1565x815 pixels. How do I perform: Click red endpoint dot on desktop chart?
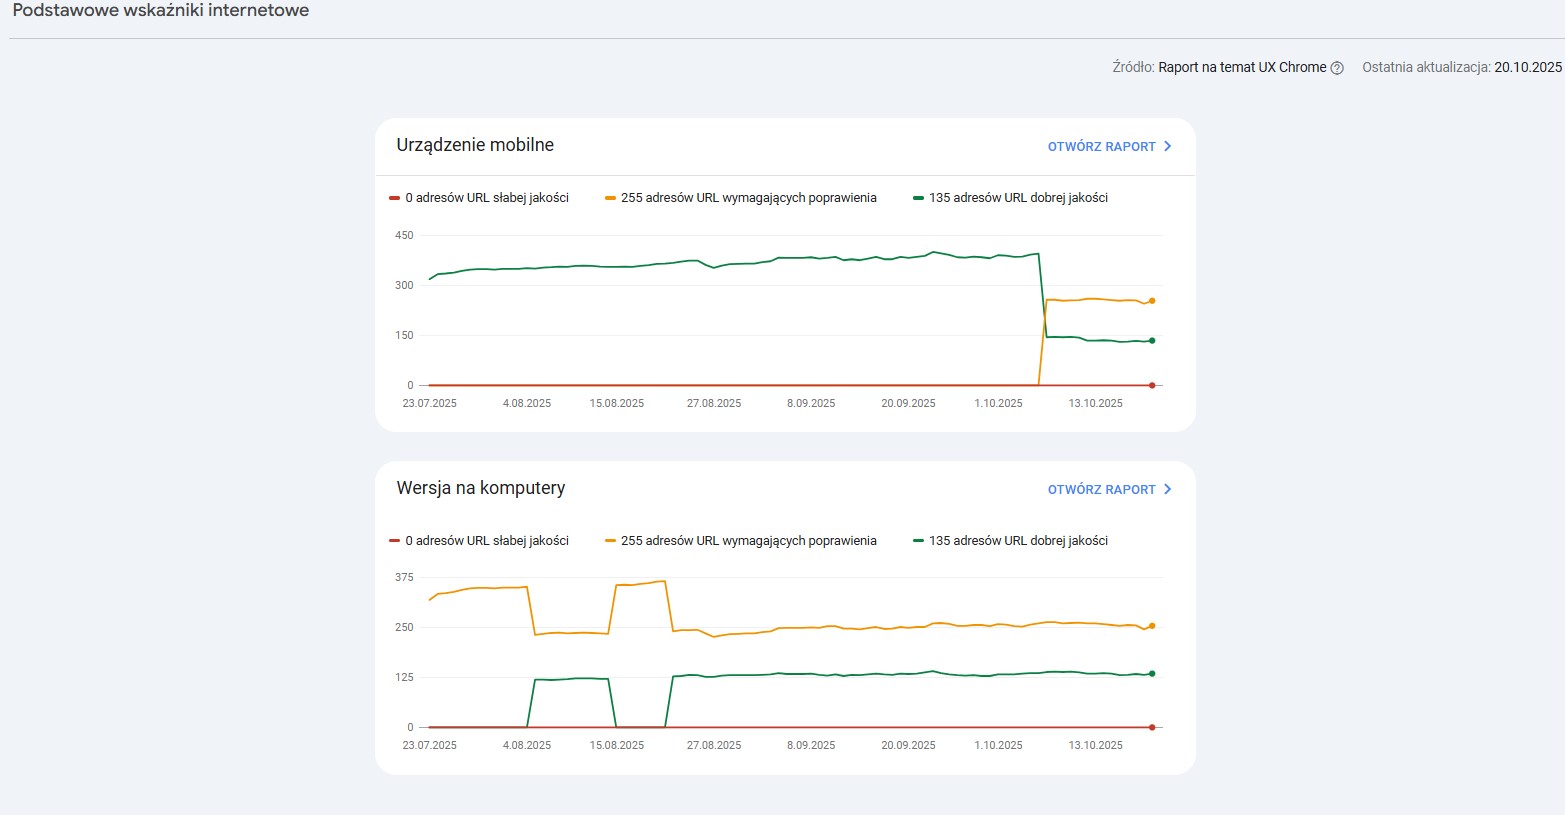(x=1152, y=727)
